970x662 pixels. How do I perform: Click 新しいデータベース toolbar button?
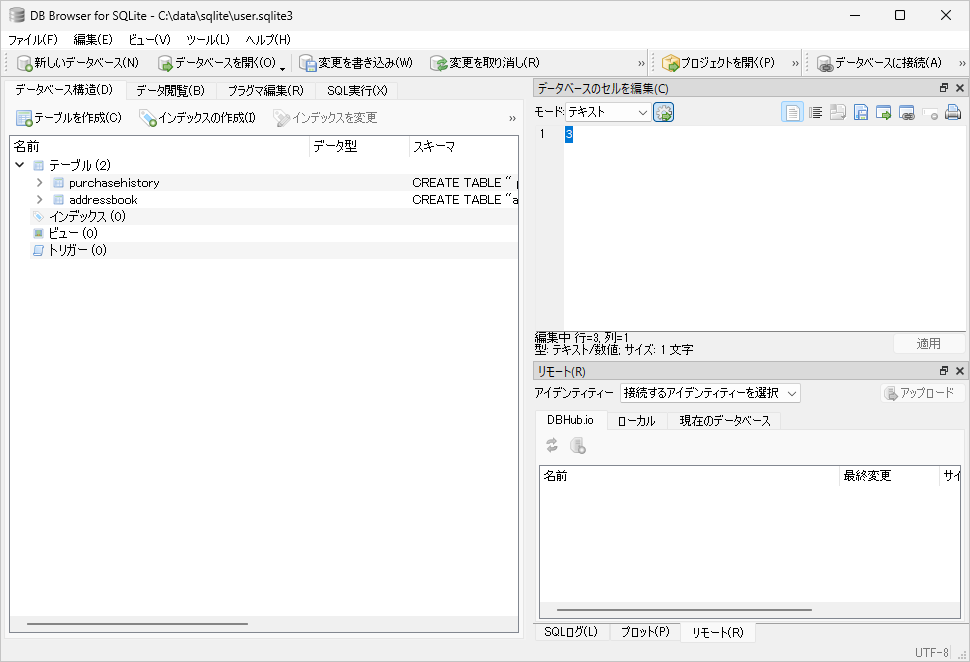click(78, 63)
